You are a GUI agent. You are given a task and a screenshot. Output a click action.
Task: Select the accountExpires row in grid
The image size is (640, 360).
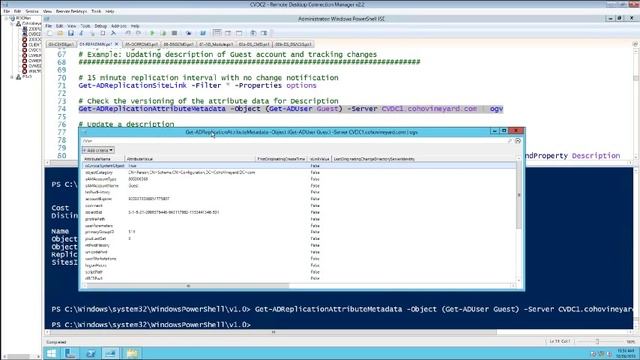pyautogui.click(x=299, y=199)
